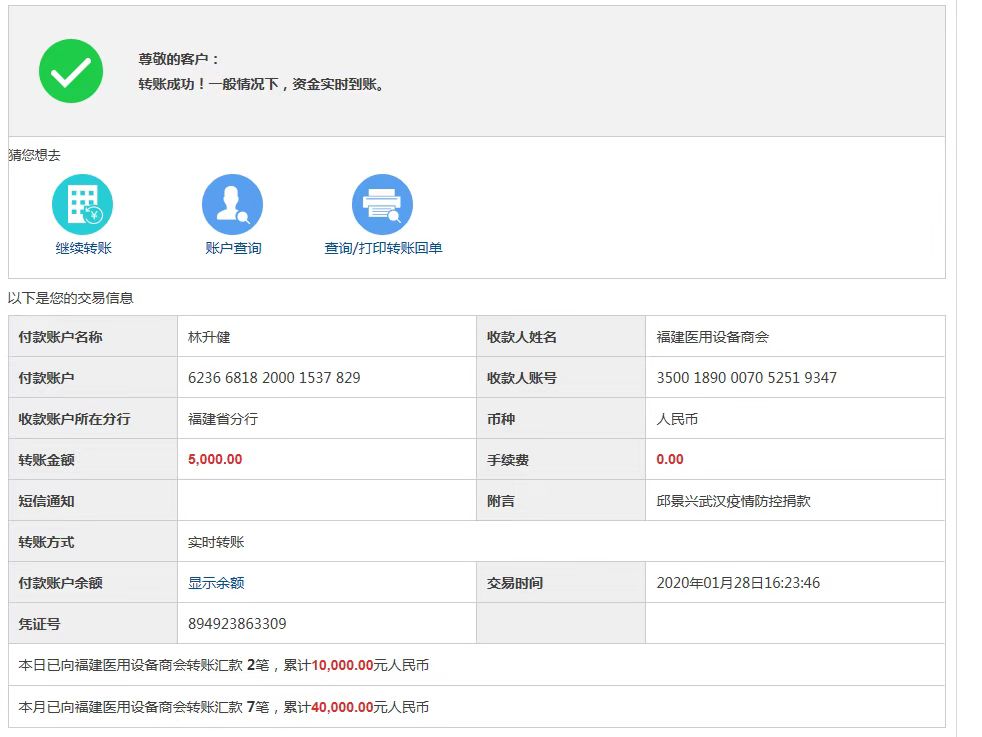
Task: Click the red fee value 0.00
Action: tap(670, 460)
